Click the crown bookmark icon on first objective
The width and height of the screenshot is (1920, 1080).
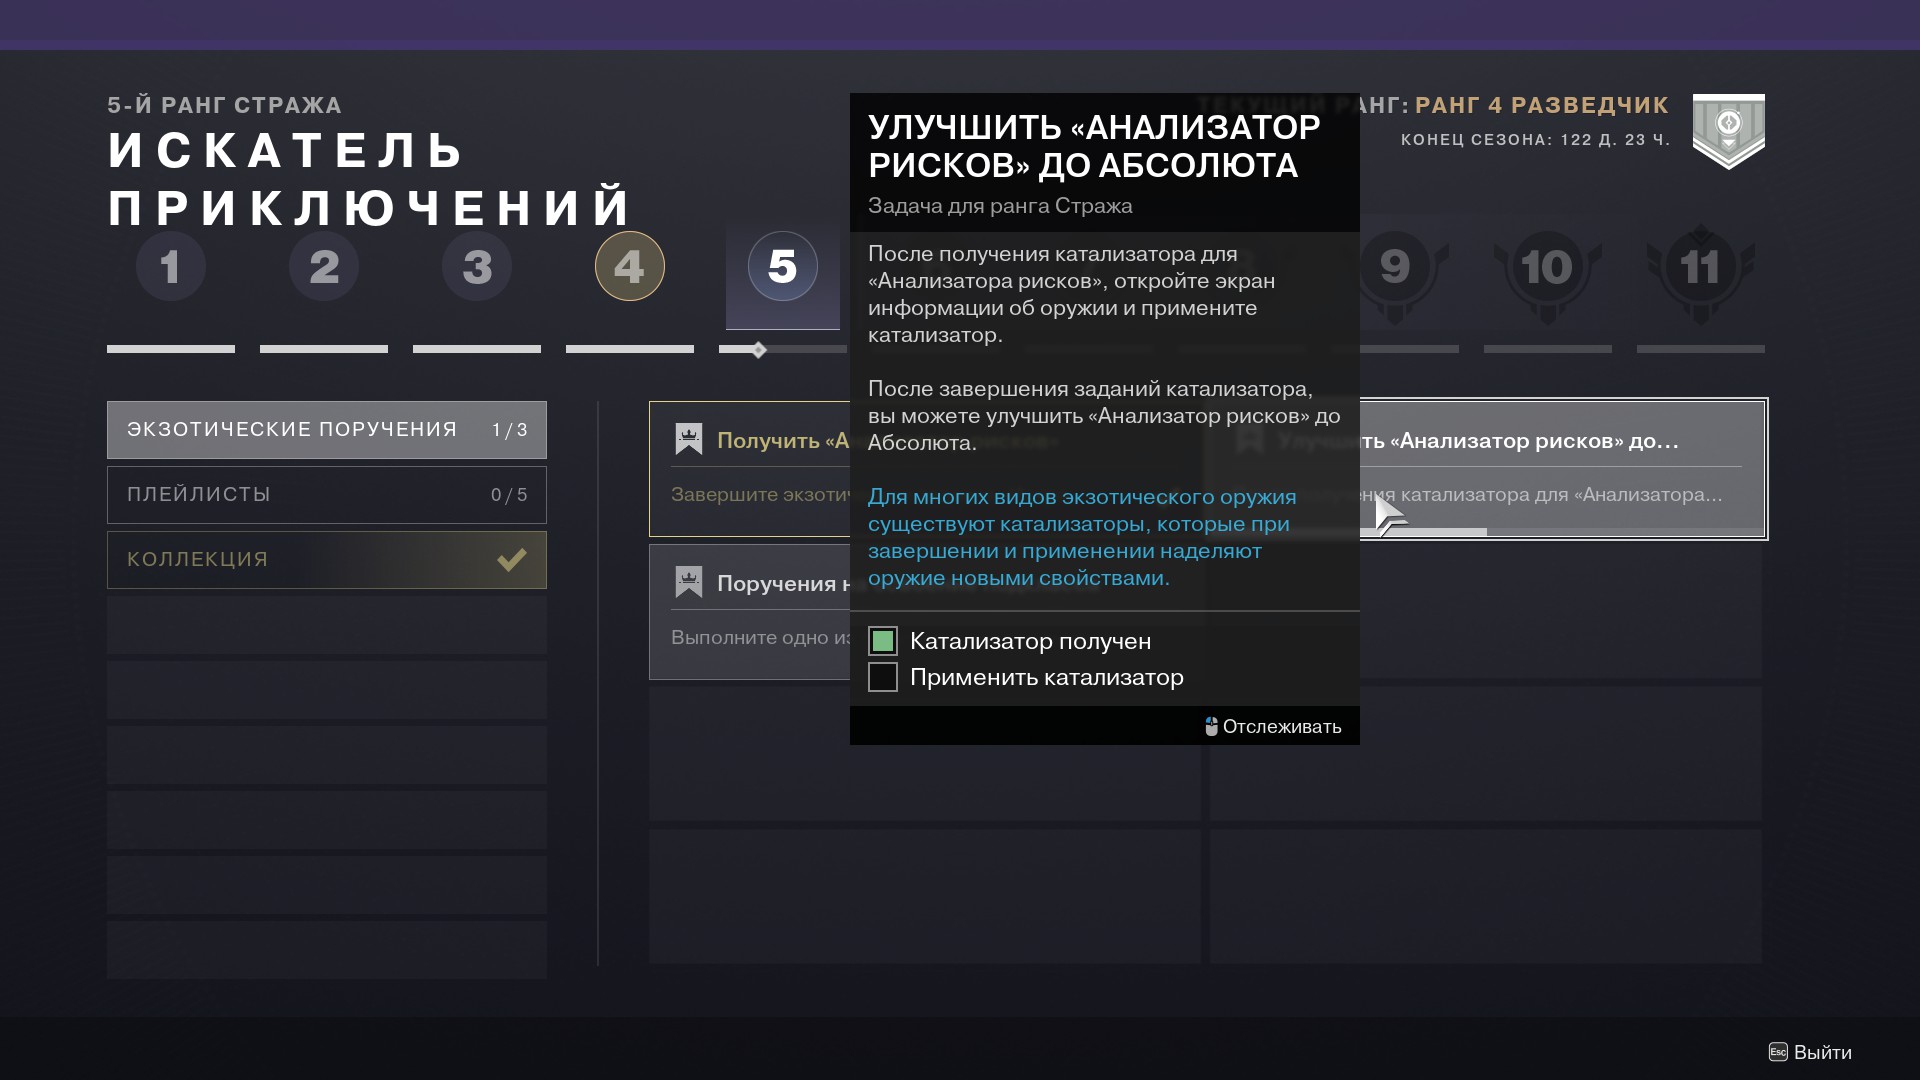point(688,439)
